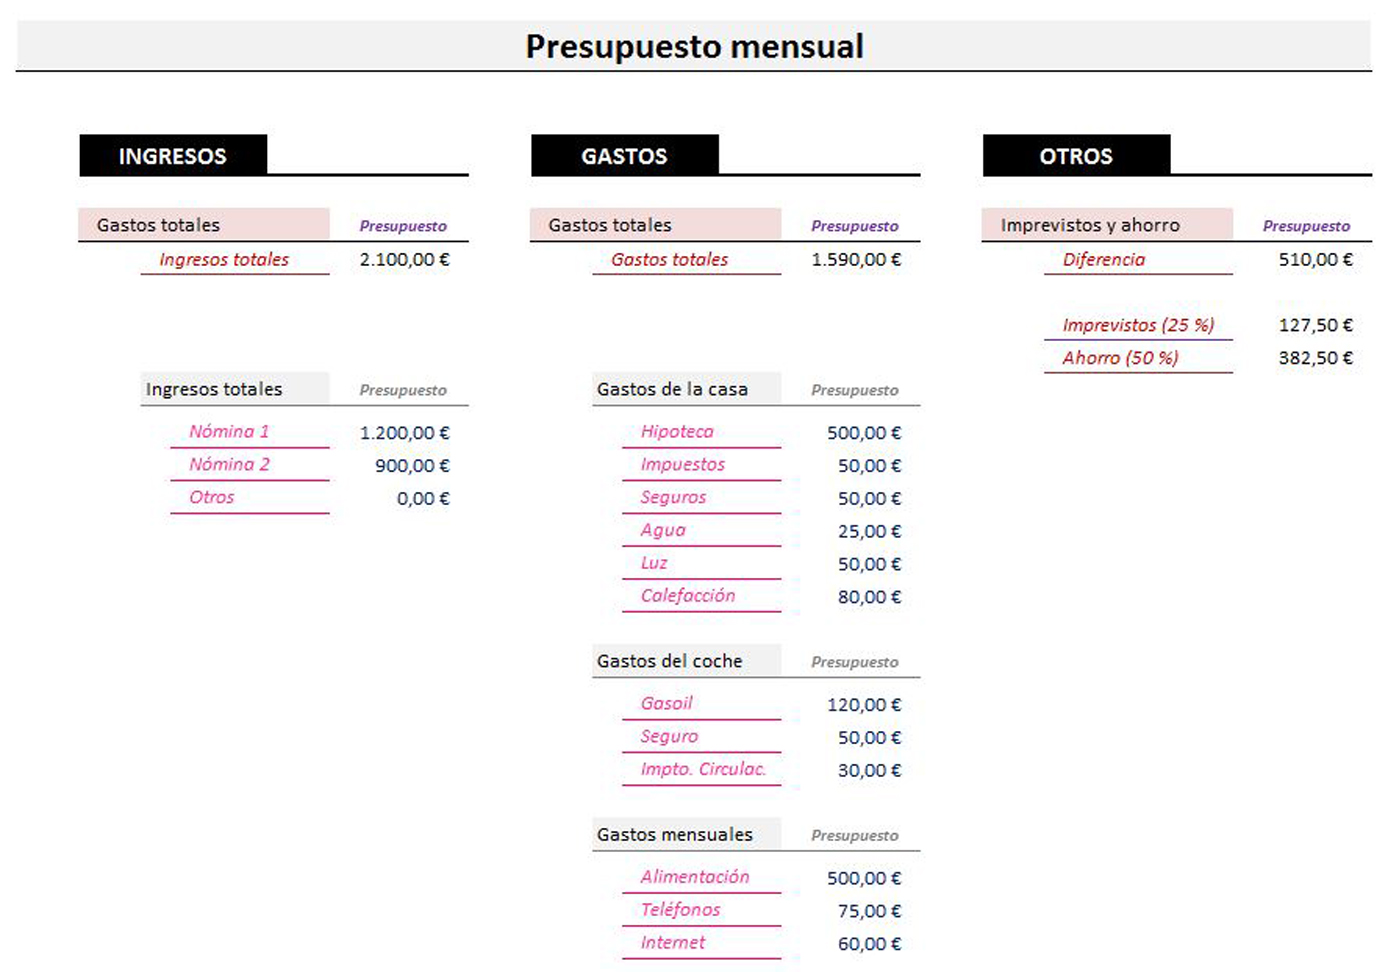Click Presupuesto header beside Gastos mensuales
The width and height of the screenshot is (1388, 972).
coord(855,835)
